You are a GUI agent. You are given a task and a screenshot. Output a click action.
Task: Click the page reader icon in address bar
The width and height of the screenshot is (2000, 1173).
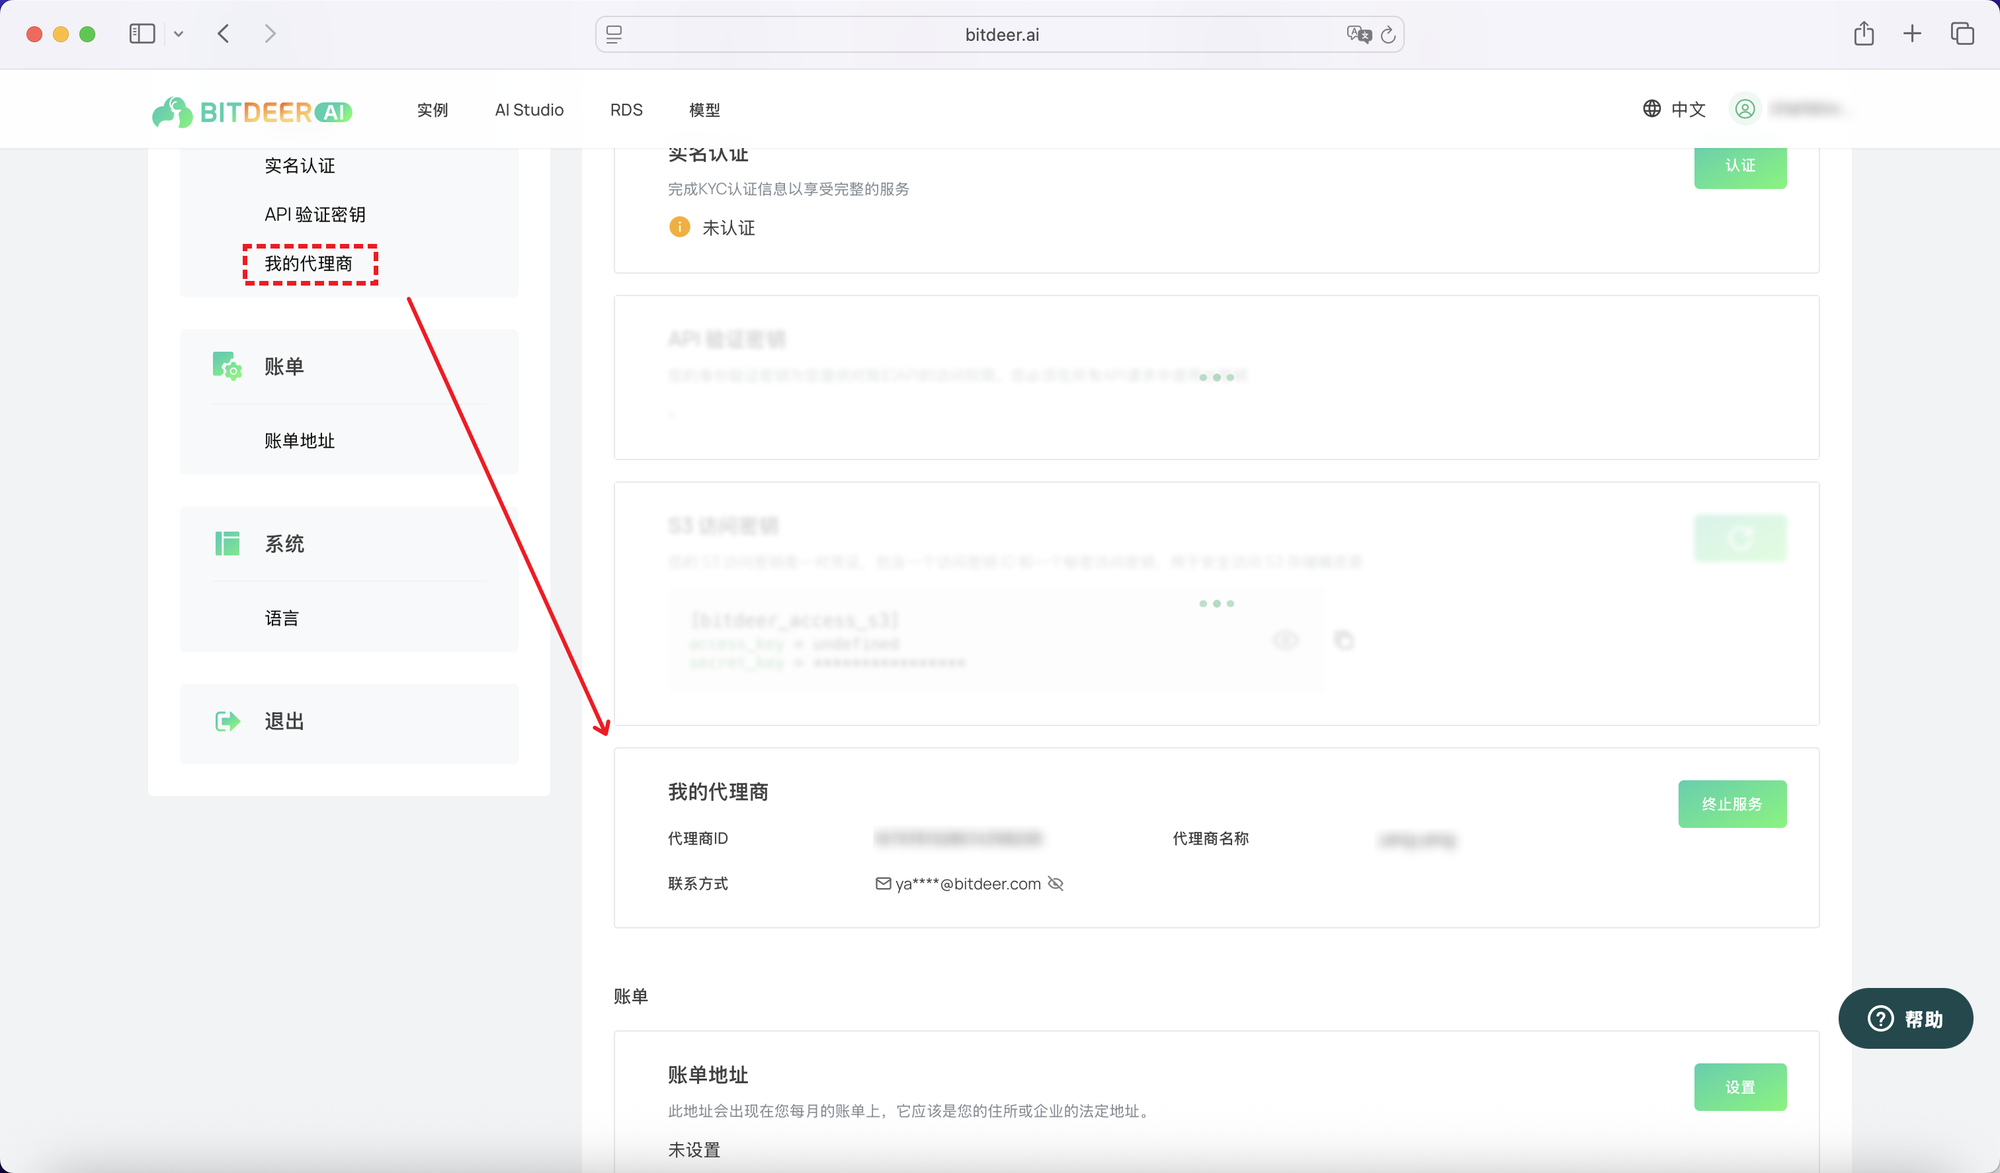pos(614,34)
